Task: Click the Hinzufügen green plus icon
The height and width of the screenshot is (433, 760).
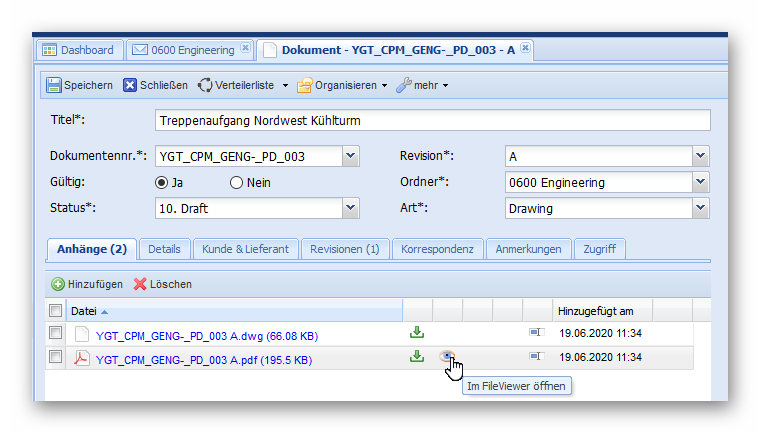Action: tap(58, 284)
